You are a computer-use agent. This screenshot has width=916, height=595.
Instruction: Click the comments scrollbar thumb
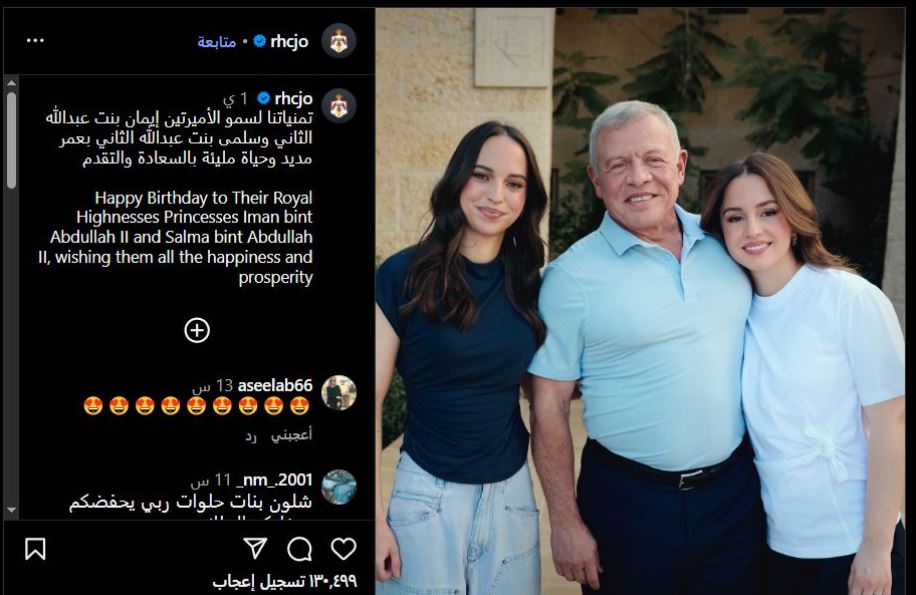tap(11, 140)
